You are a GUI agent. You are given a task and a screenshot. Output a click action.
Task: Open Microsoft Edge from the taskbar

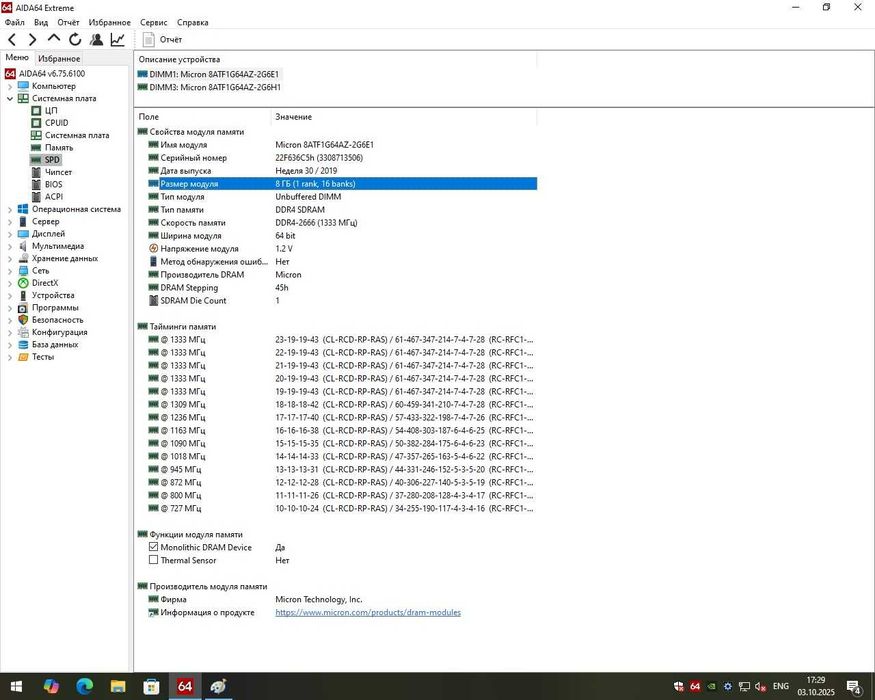84,686
